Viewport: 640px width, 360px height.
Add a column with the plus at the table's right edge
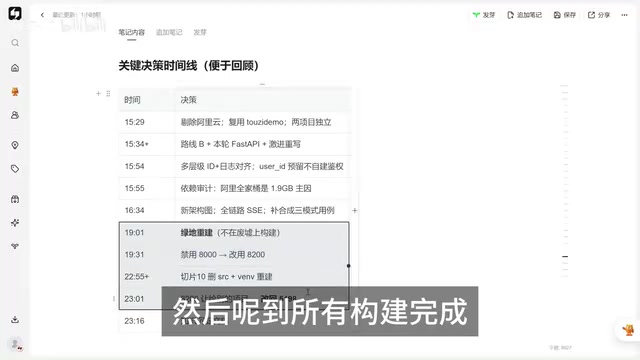355,211
